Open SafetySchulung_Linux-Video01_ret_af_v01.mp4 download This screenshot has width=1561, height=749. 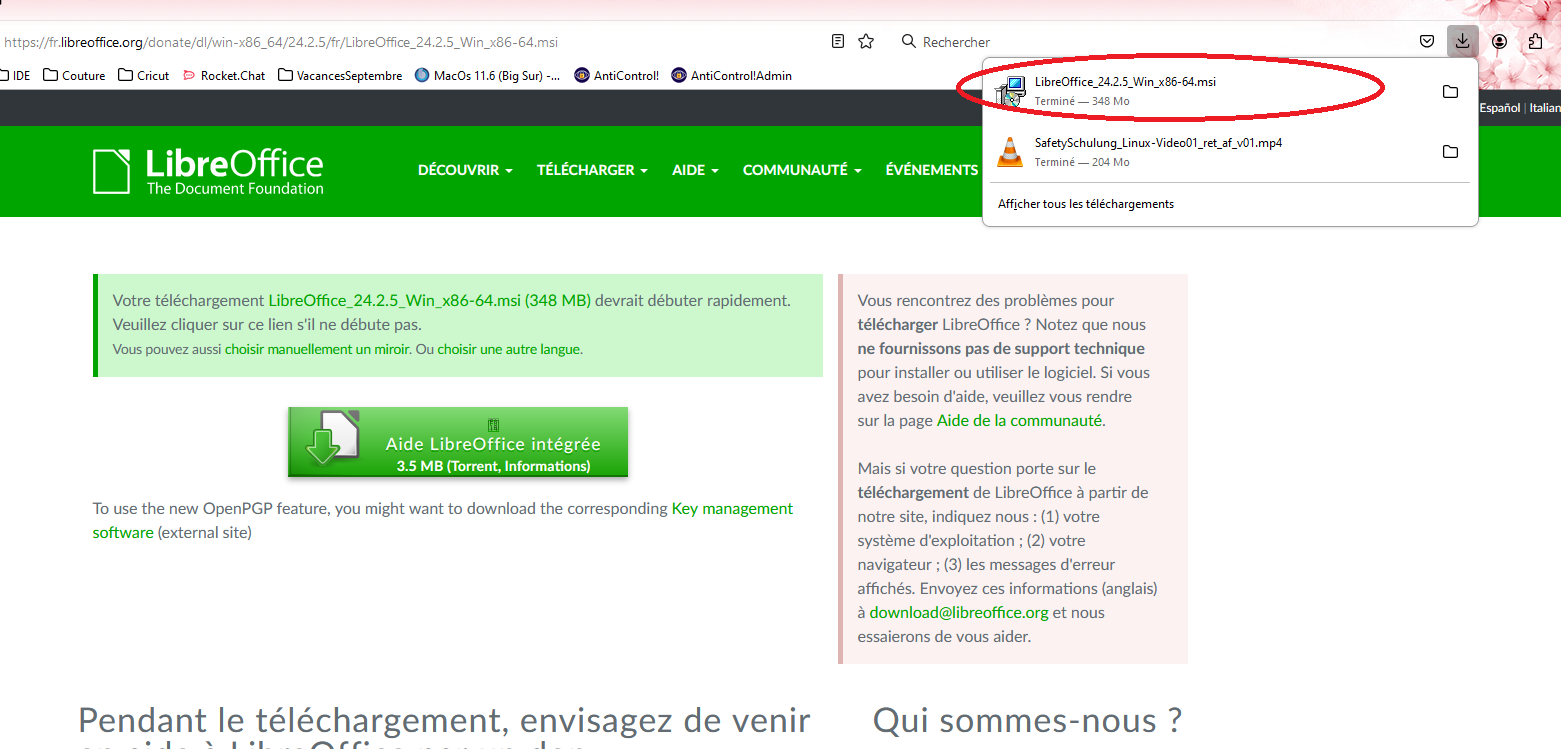click(1230, 152)
